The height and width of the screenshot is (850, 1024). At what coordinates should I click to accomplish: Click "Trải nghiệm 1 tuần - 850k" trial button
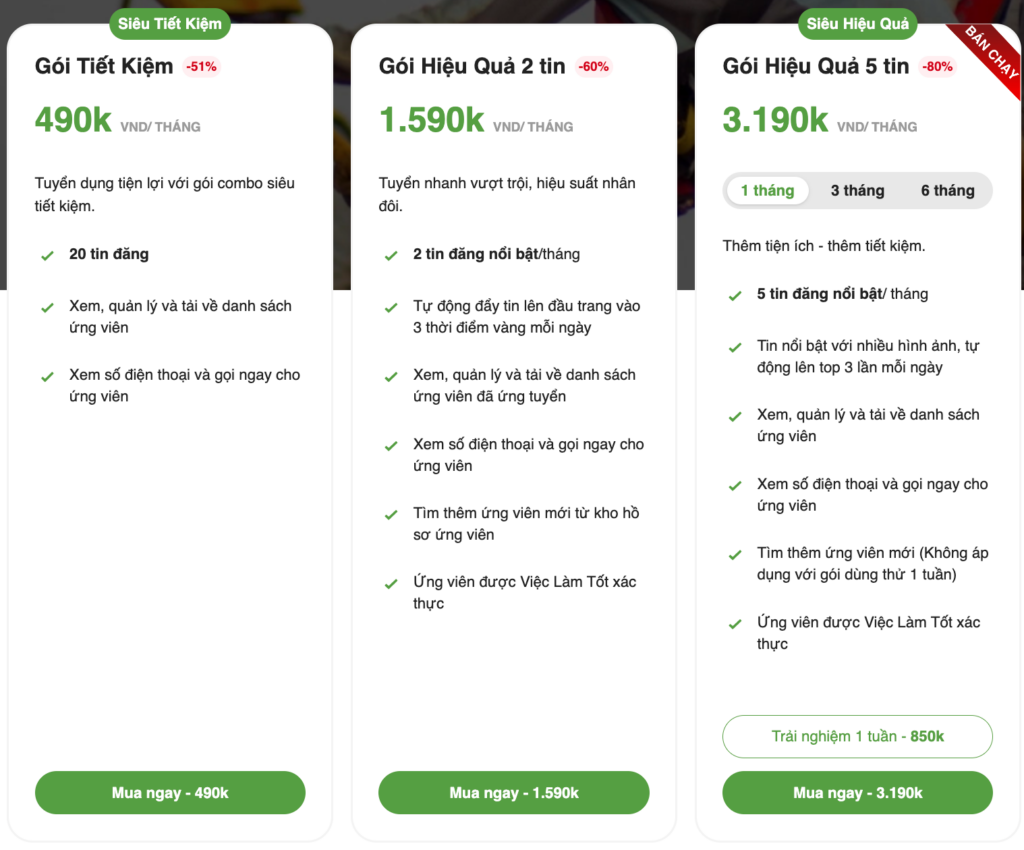[857, 737]
